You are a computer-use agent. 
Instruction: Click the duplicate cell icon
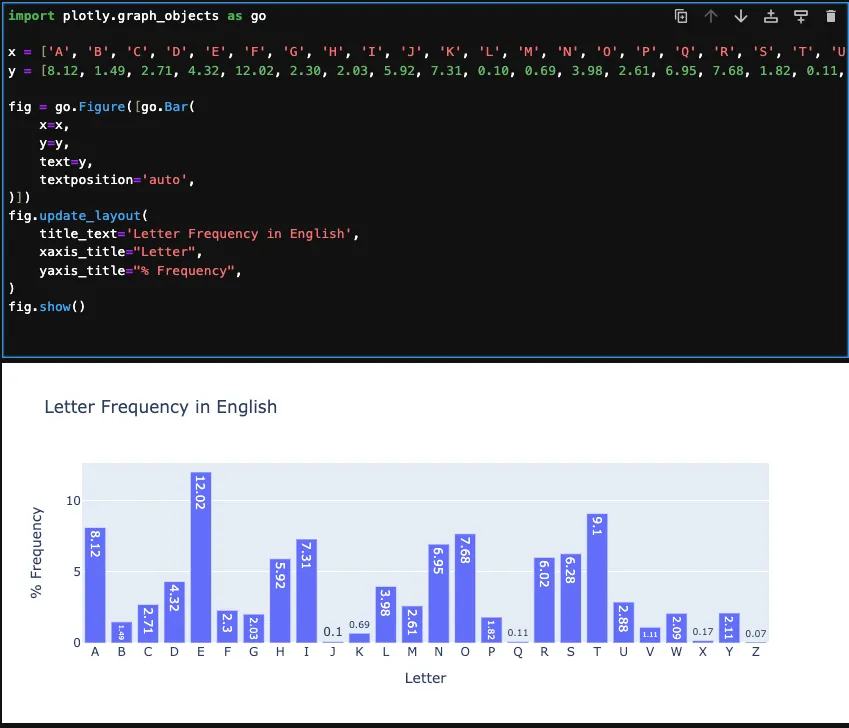click(x=681, y=16)
